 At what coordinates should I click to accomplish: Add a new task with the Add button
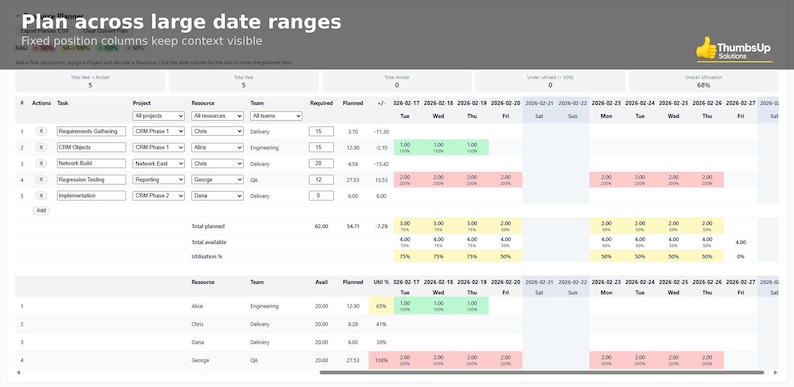click(41, 210)
